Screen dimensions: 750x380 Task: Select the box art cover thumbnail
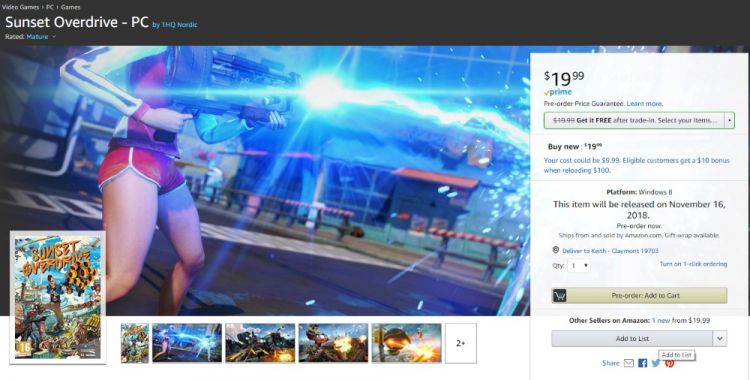pos(135,343)
